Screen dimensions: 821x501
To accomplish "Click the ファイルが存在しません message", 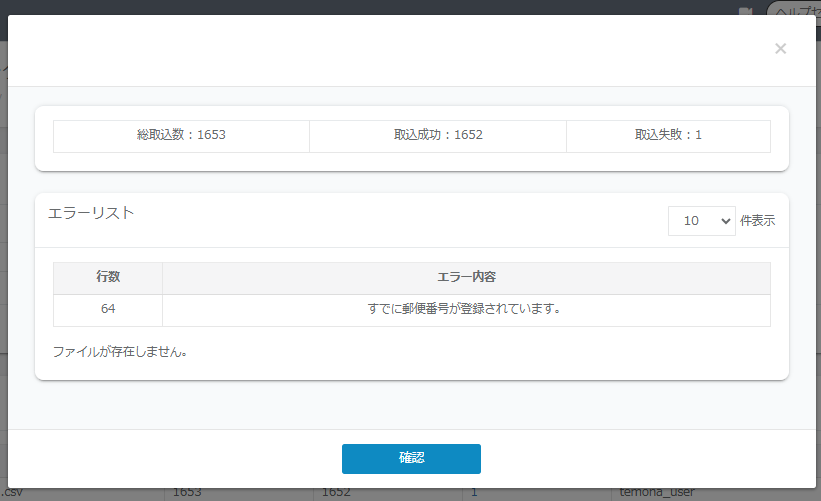I will point(120,351).
